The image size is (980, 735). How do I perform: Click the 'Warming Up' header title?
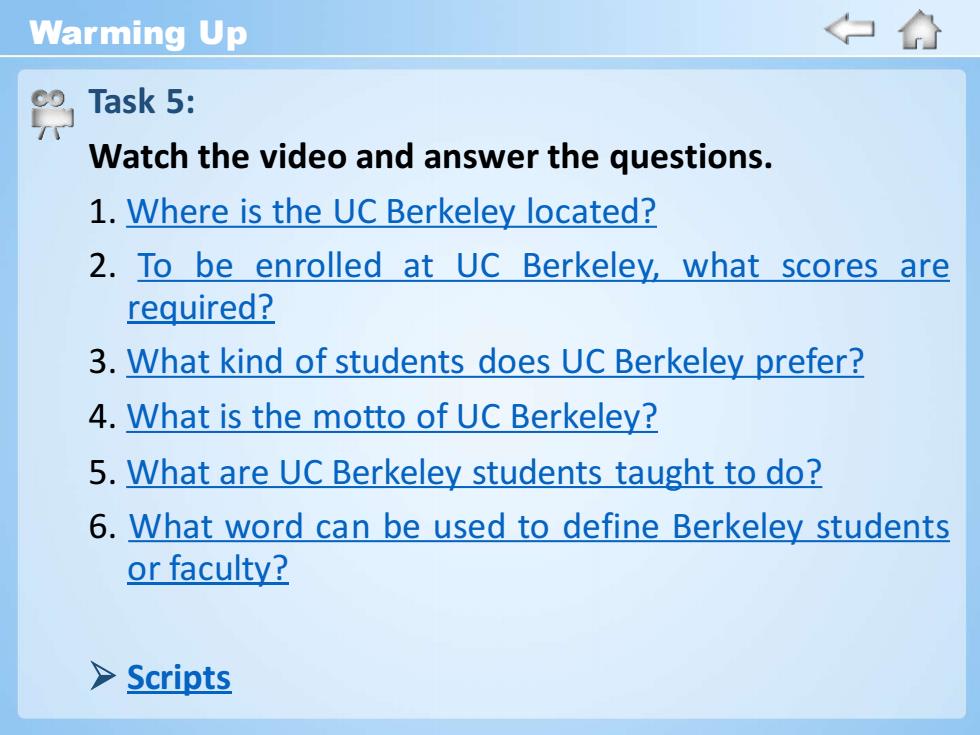click(x=138, y=33)
